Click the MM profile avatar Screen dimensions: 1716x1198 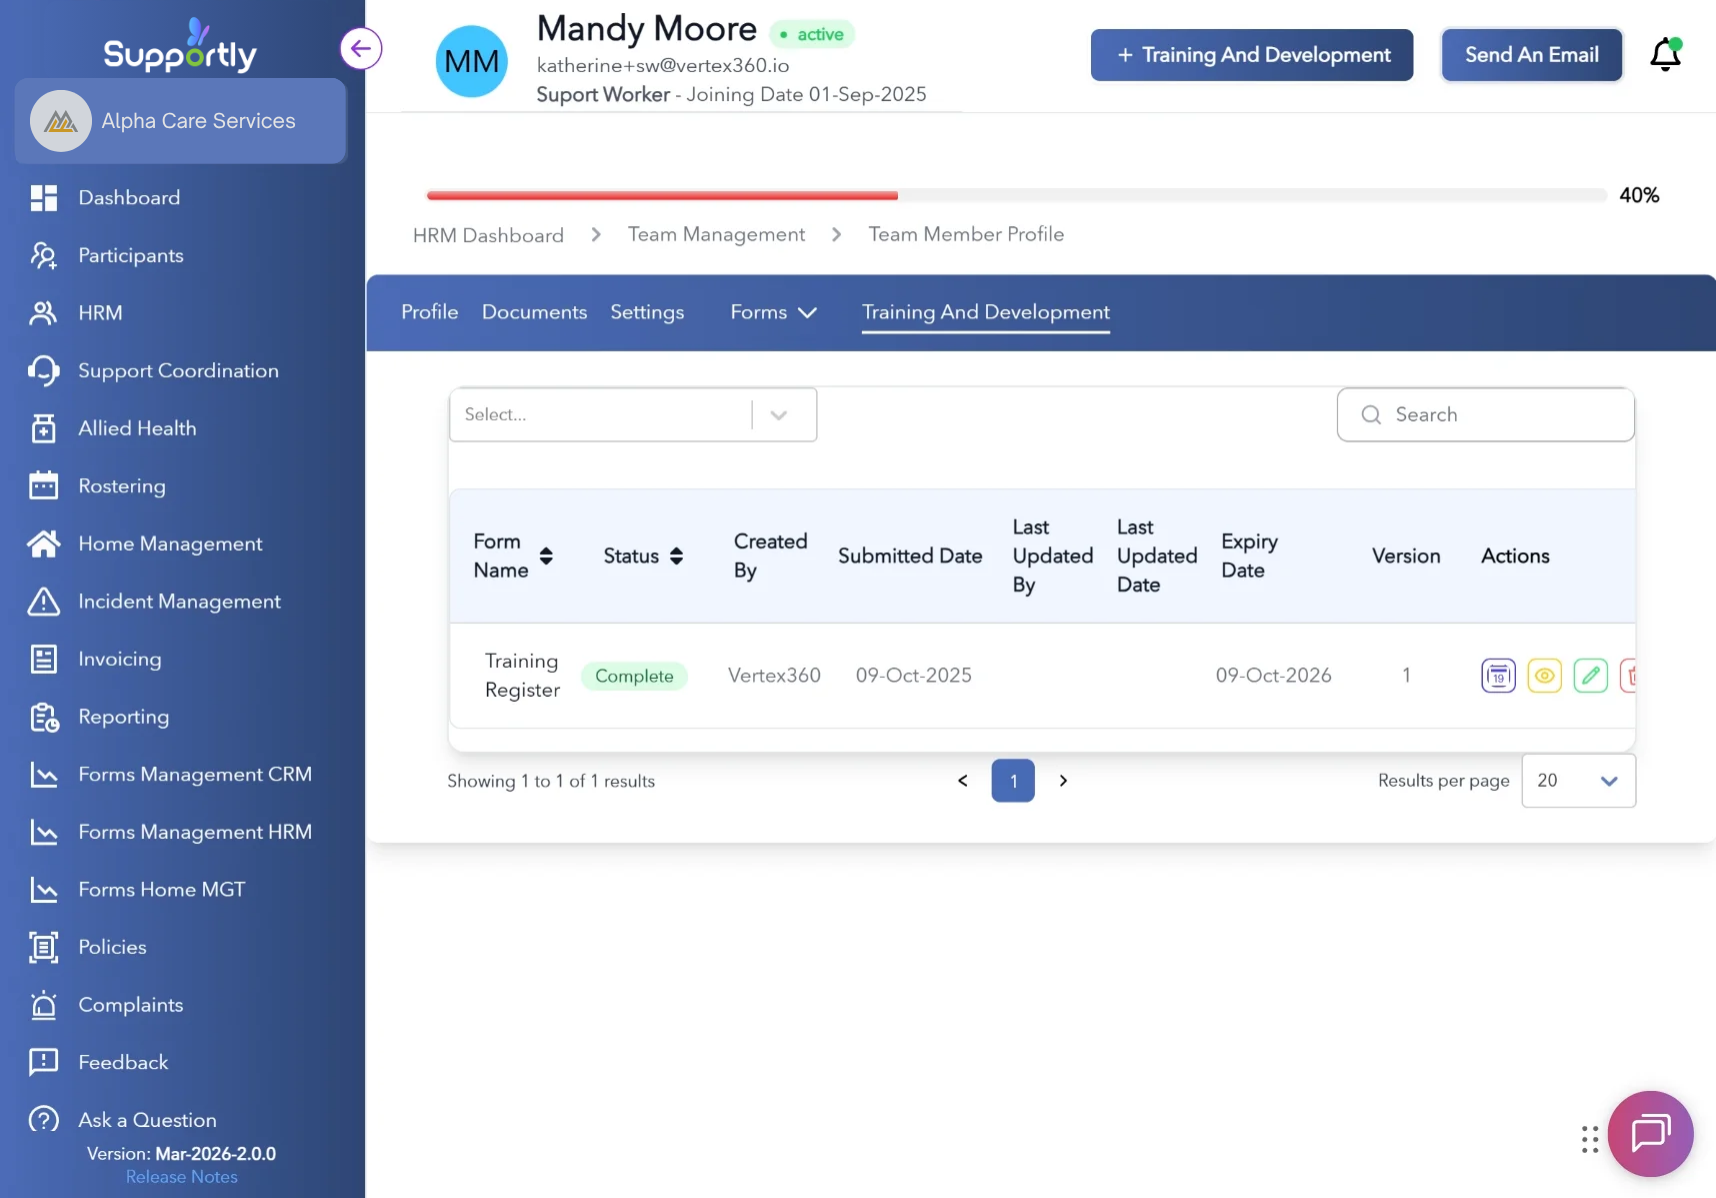coord(472,62)
